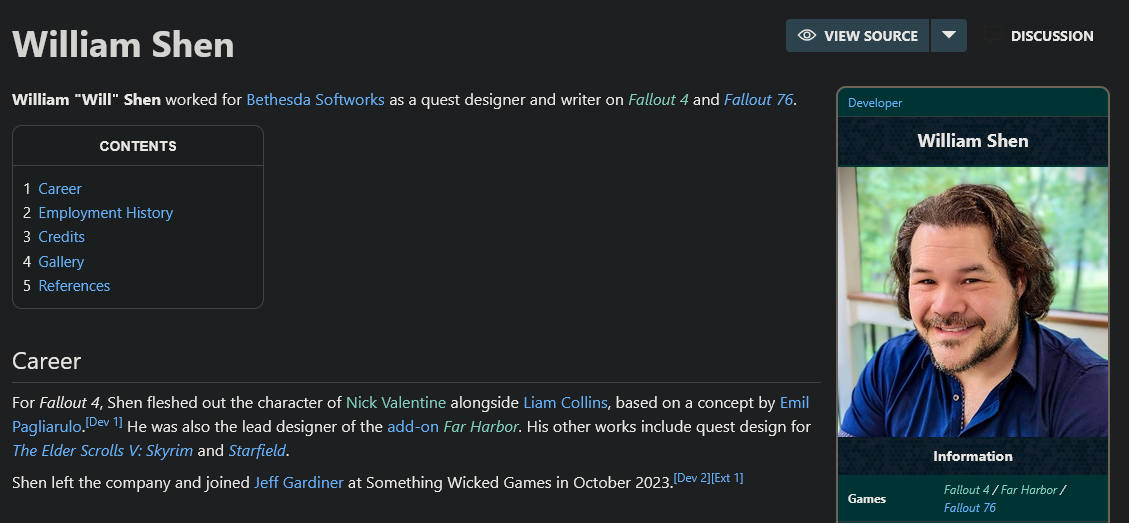1129x523 pixels.
Task: Click the Ext 1 reference footnote
Action: point(727,478)
